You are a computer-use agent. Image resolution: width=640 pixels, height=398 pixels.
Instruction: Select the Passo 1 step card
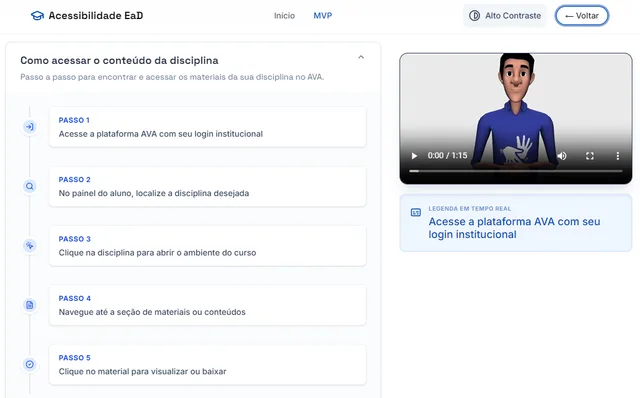pos(207,127)
